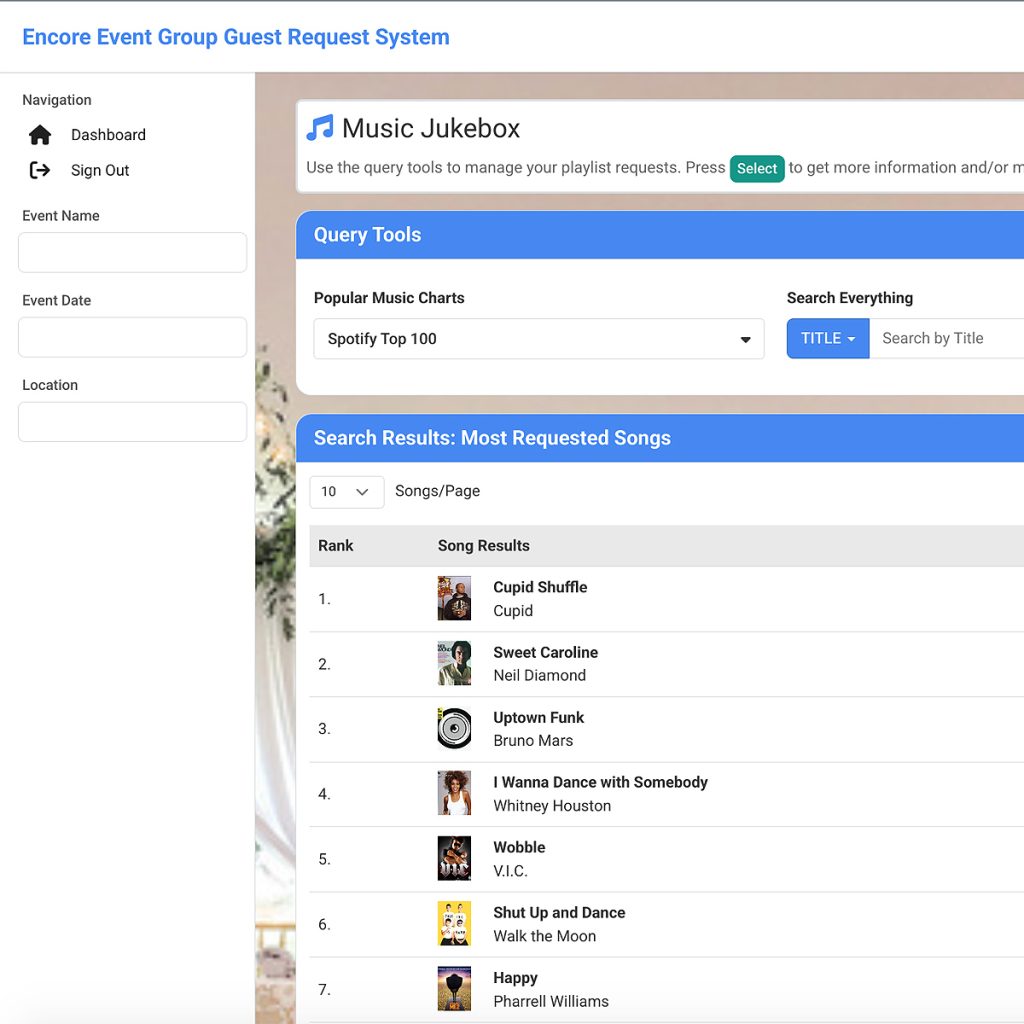
Task: Click the blue music note icon
Action: click(320, 128)
